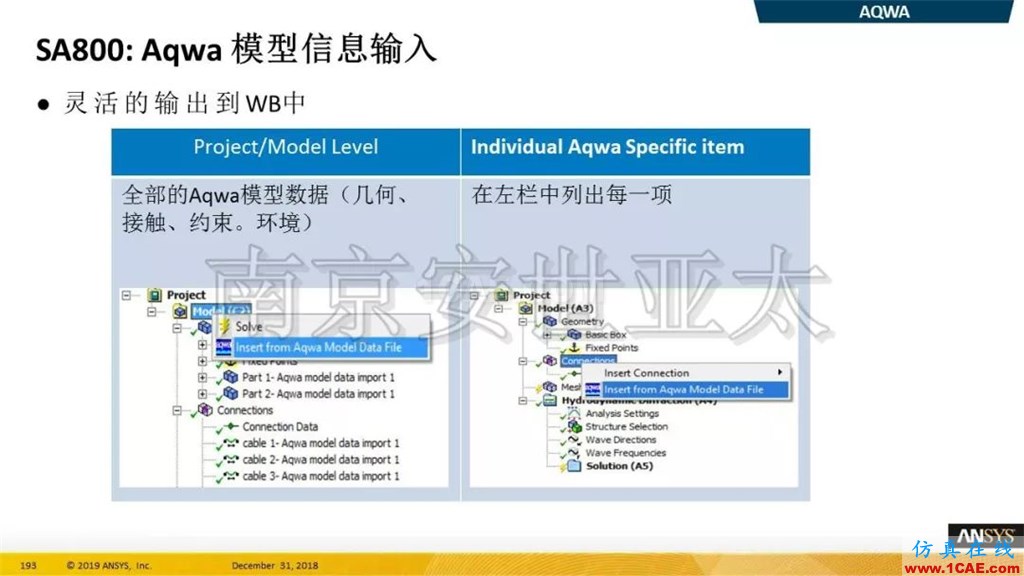
Task: Collapse the Model (A3) node
Action: click(x=498, y=308)
